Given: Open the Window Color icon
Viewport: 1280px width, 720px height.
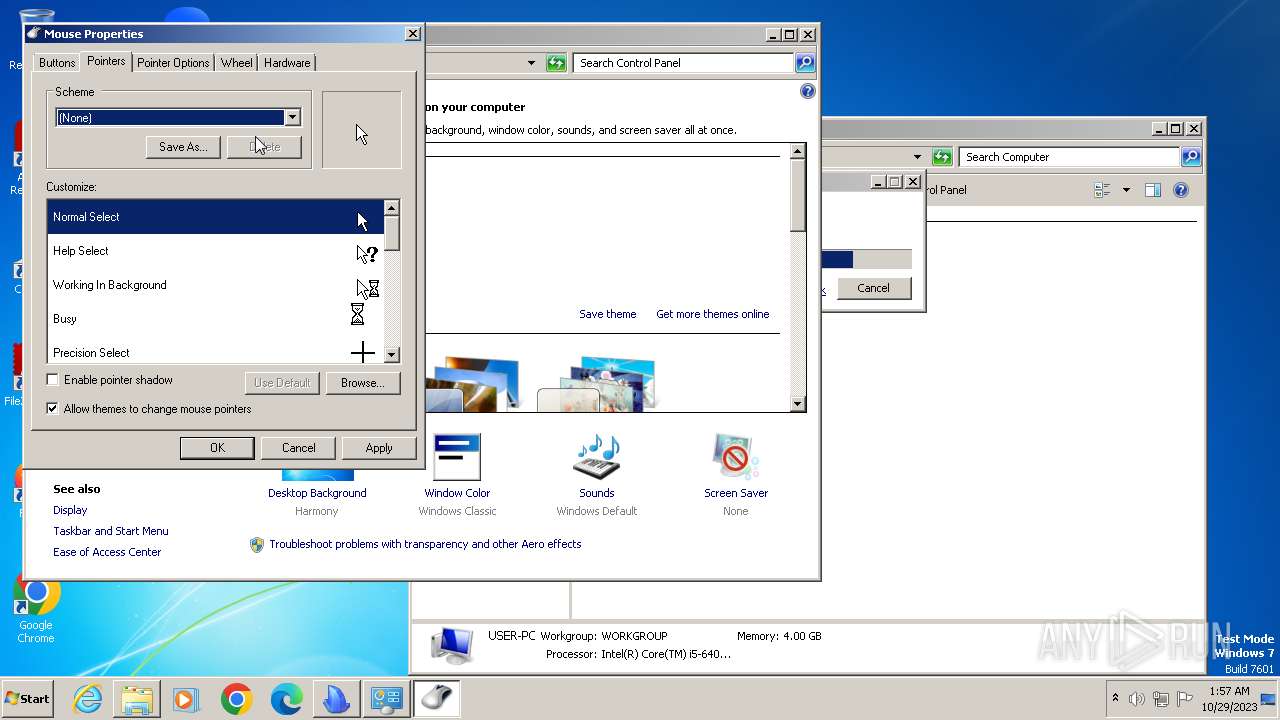Looking at the screenshot, I should click(x=457, y=457).
